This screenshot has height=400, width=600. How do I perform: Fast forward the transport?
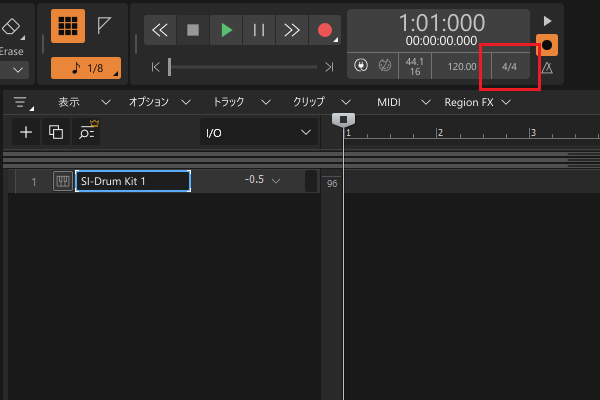(291, 30)
